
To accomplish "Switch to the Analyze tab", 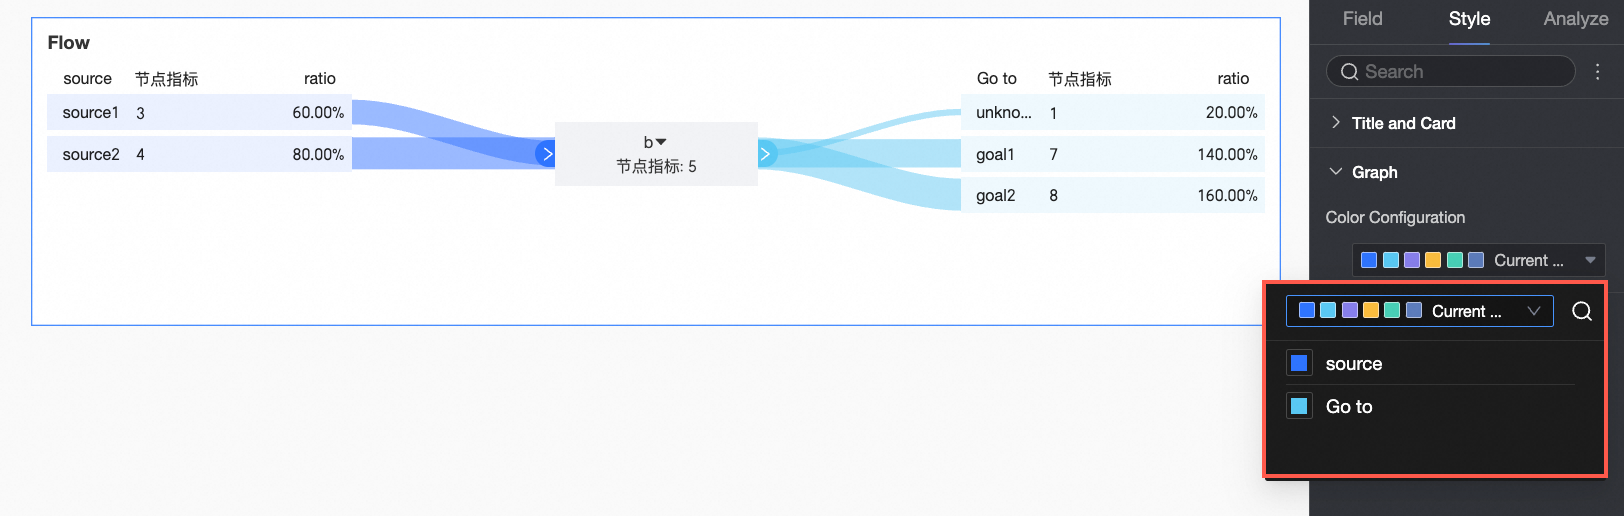I will click(x=1575, y=19).
